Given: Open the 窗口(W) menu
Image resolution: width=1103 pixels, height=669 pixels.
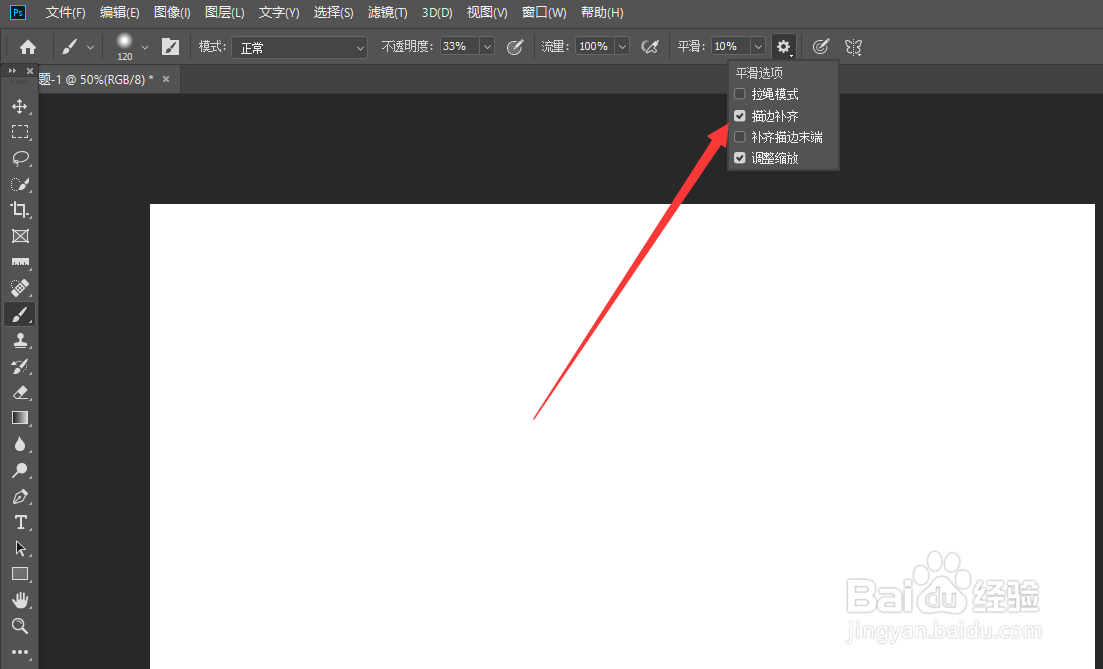Looking at the screenshot, I should click(x=544, y=13).
